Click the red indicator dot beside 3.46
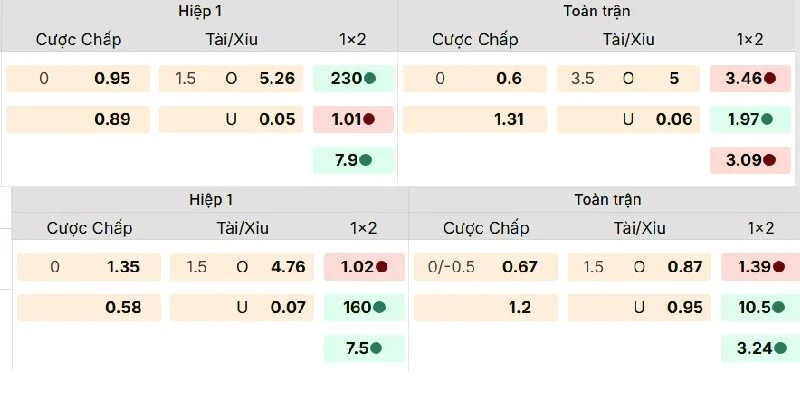This screenshot has width=800, height=400. (769, 77)
